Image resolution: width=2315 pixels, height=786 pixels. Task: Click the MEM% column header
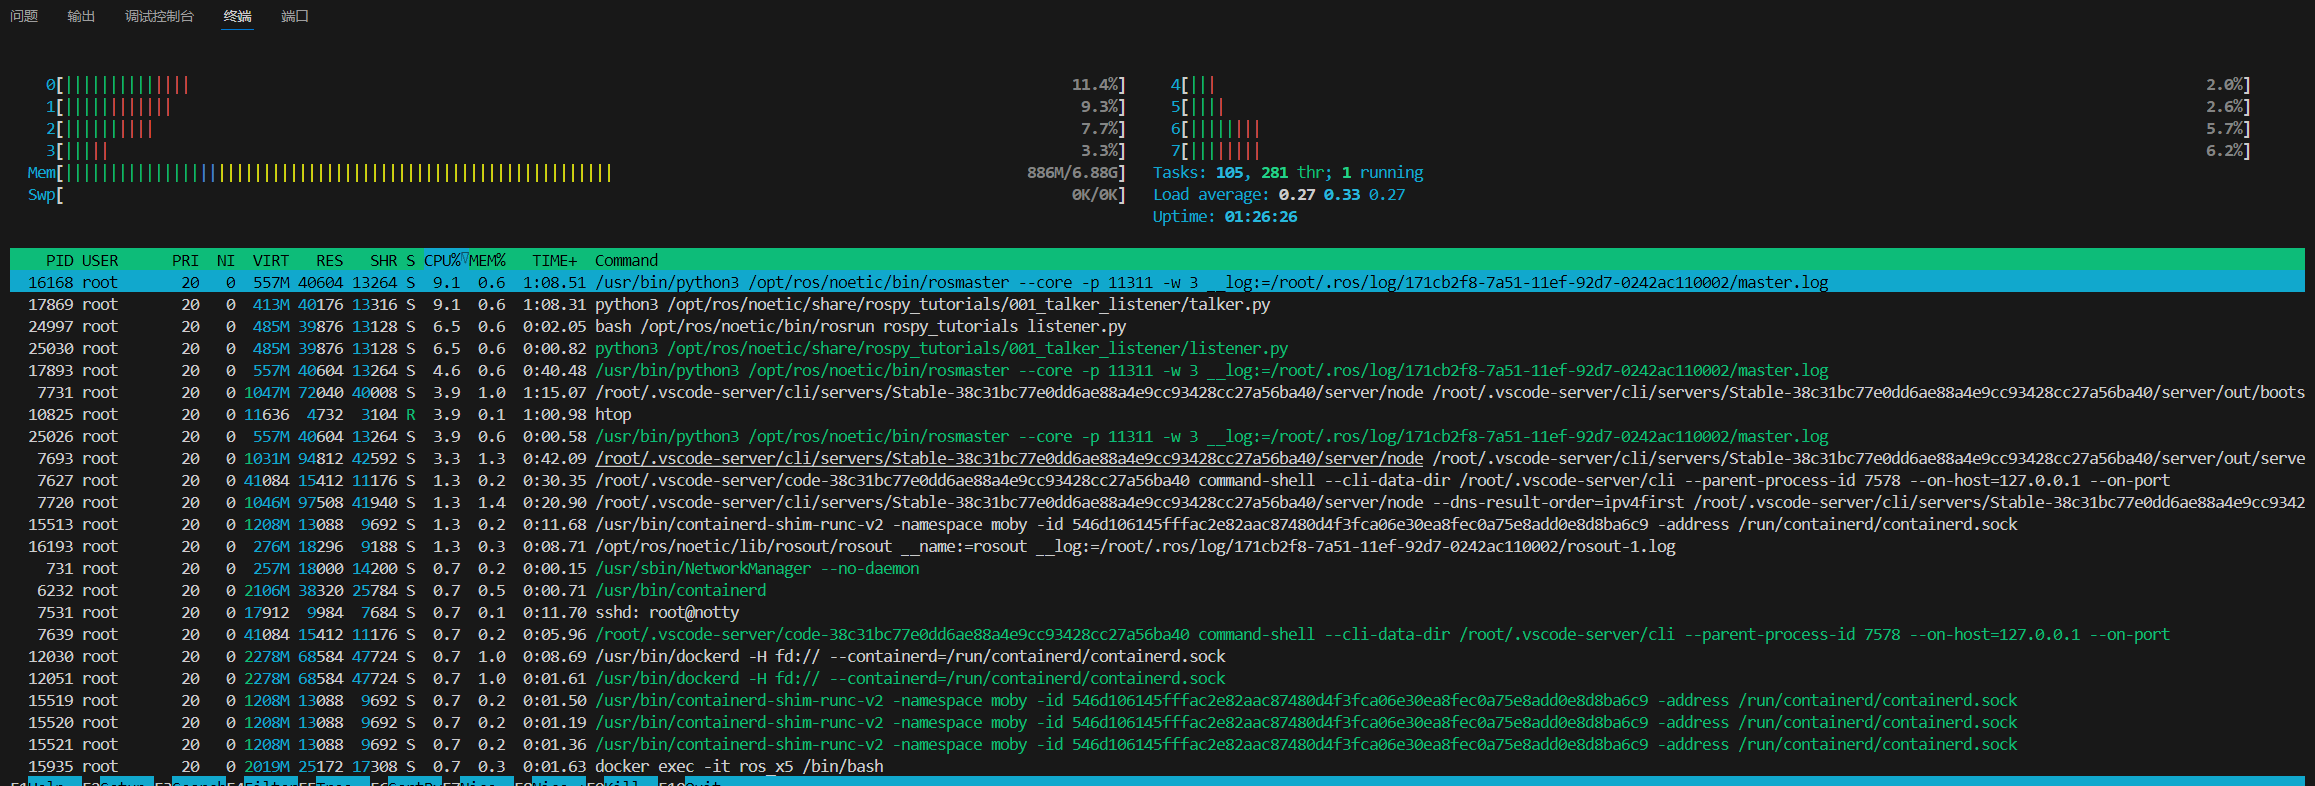[488, 260]
